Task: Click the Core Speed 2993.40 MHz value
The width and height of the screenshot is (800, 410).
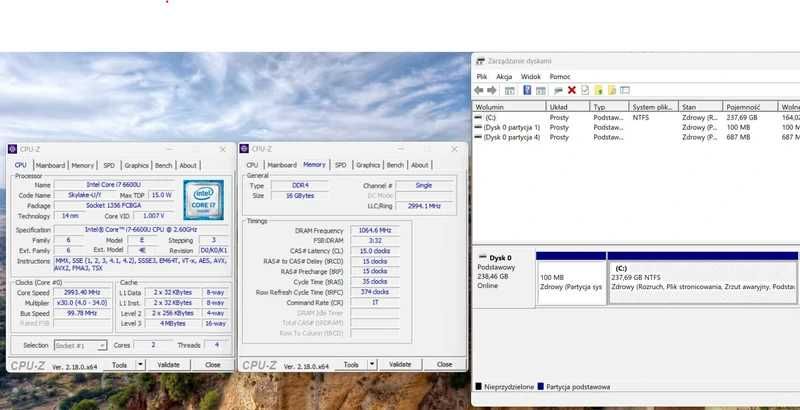Action: [x=82, y=292]
